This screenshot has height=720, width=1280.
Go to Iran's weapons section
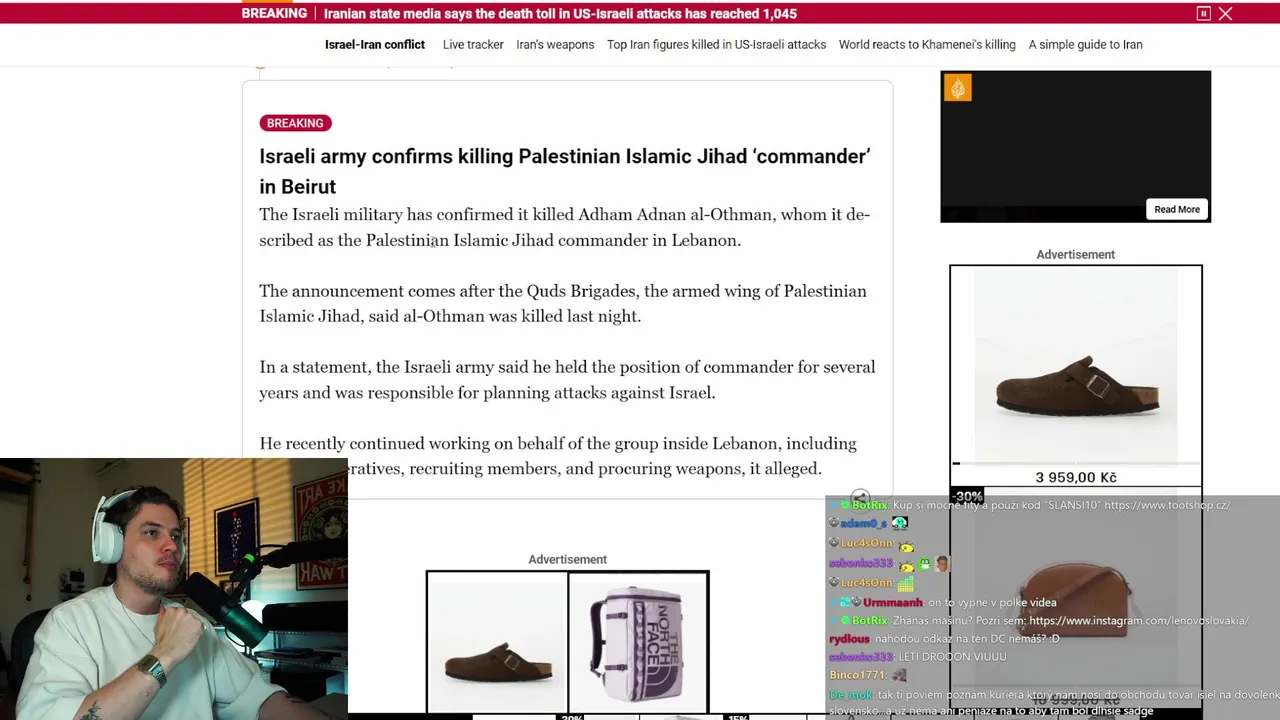(555, 45)
